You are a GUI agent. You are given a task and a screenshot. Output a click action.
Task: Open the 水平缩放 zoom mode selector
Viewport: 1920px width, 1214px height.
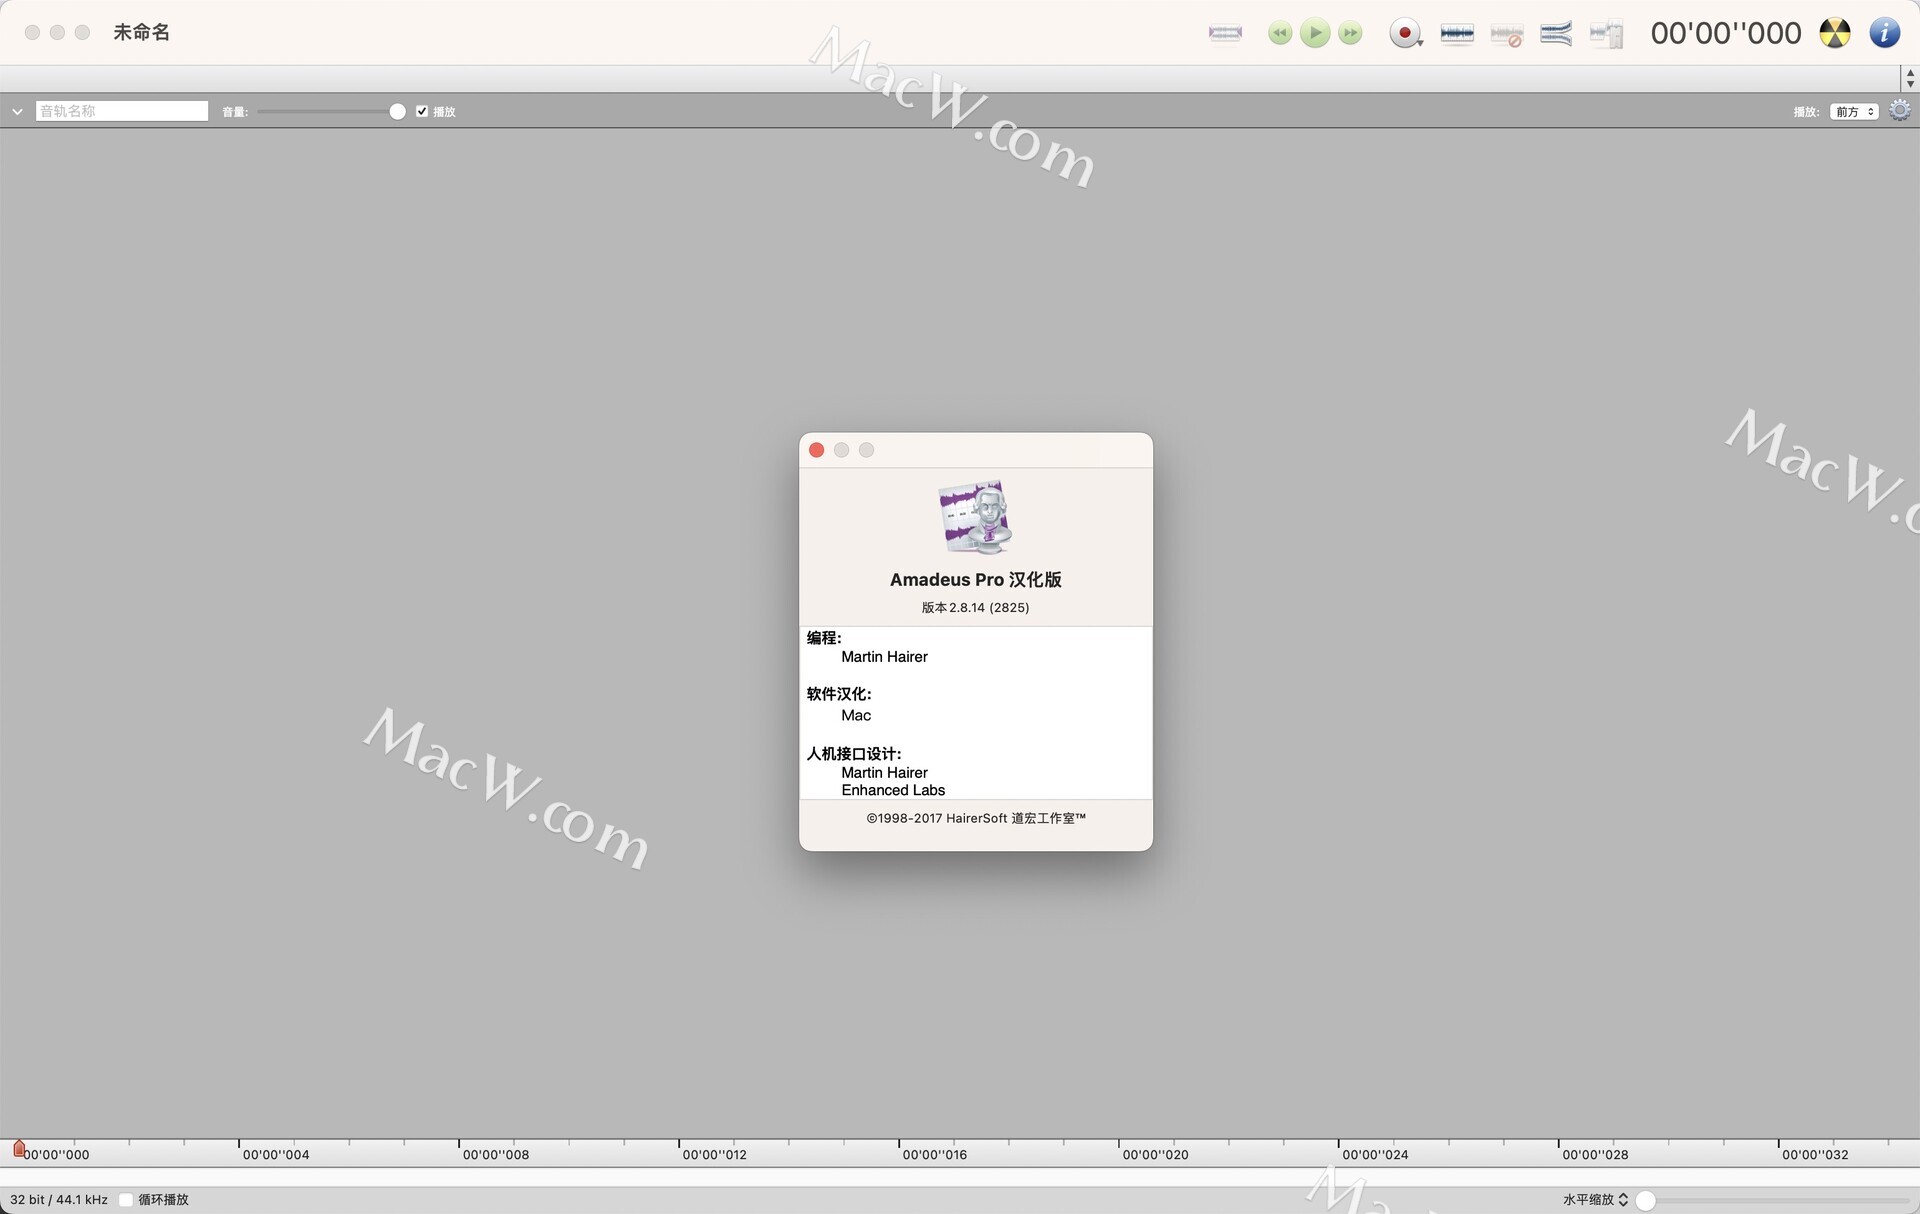coord(1596,1199)
